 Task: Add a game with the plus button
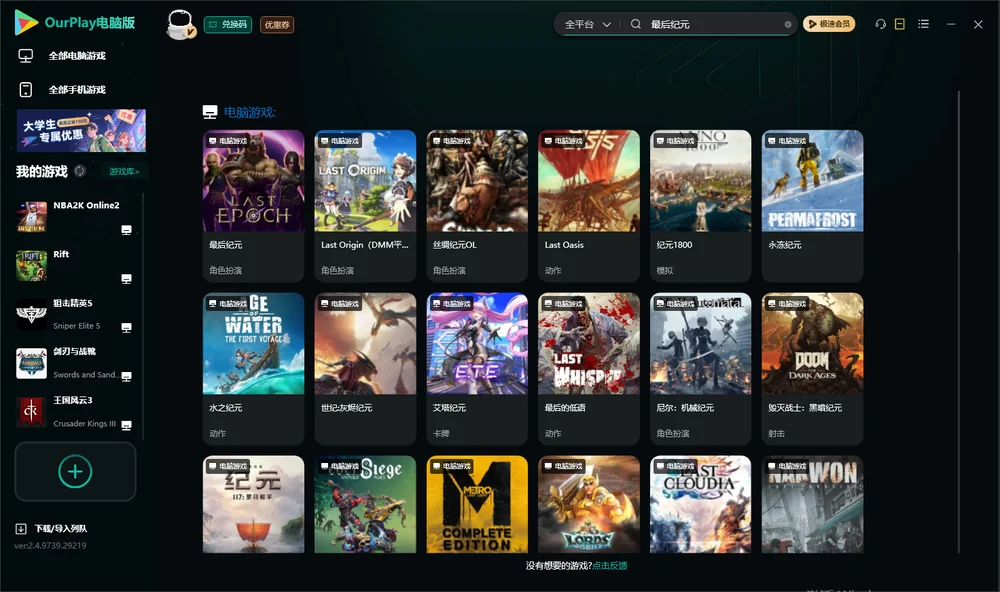[x=75, y=471]
